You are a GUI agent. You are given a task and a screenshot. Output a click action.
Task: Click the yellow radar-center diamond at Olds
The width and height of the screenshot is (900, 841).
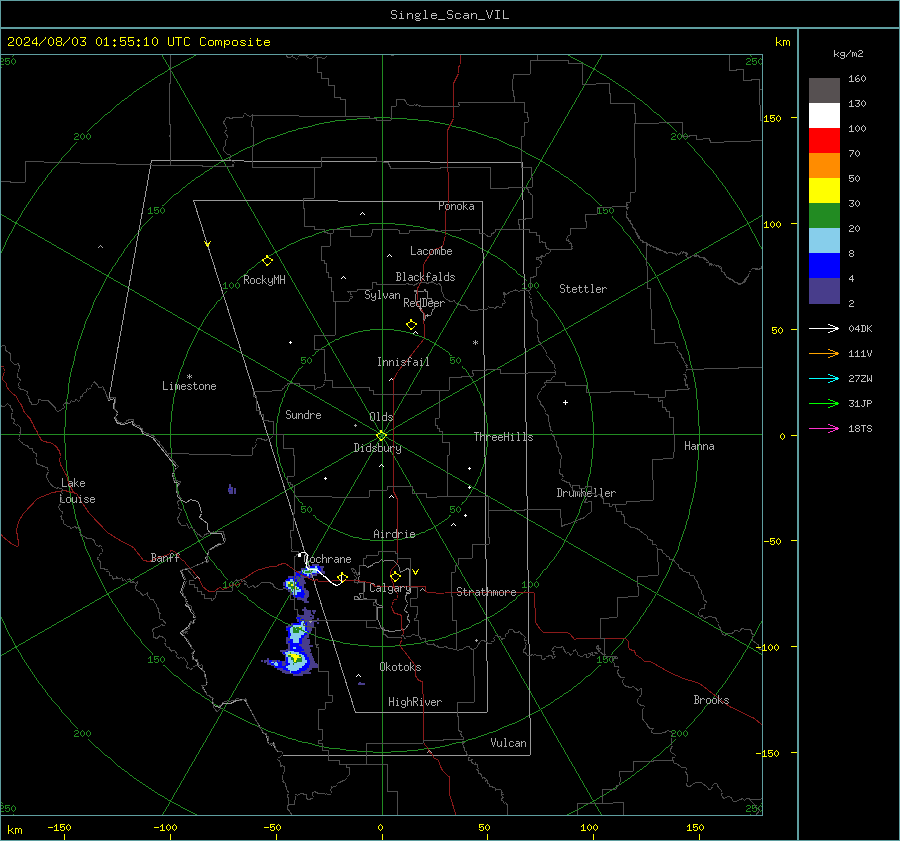coord(381,436)
